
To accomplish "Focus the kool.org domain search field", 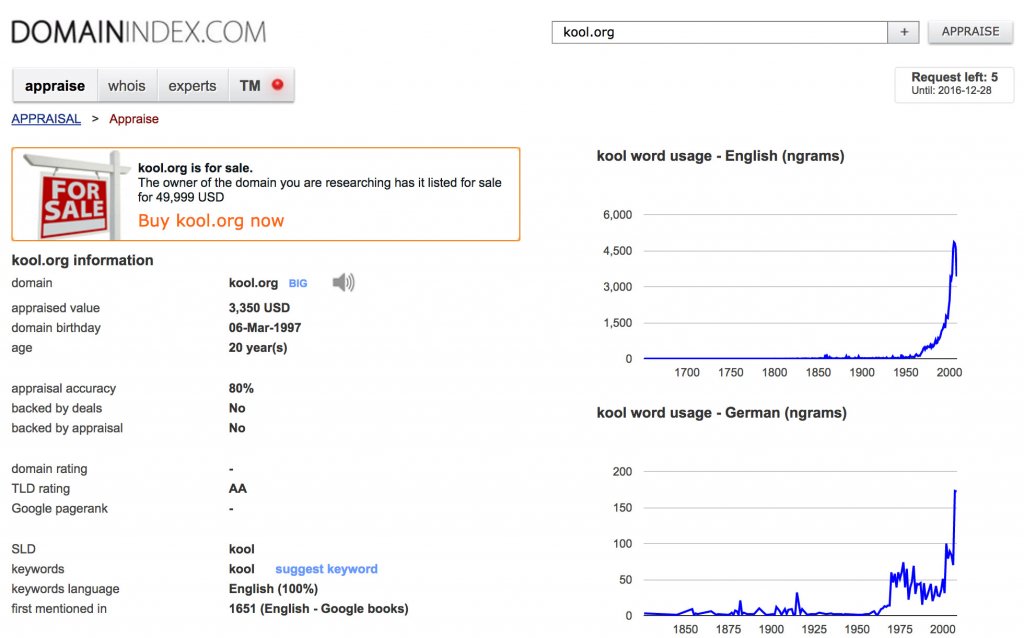I will [720, 32].
